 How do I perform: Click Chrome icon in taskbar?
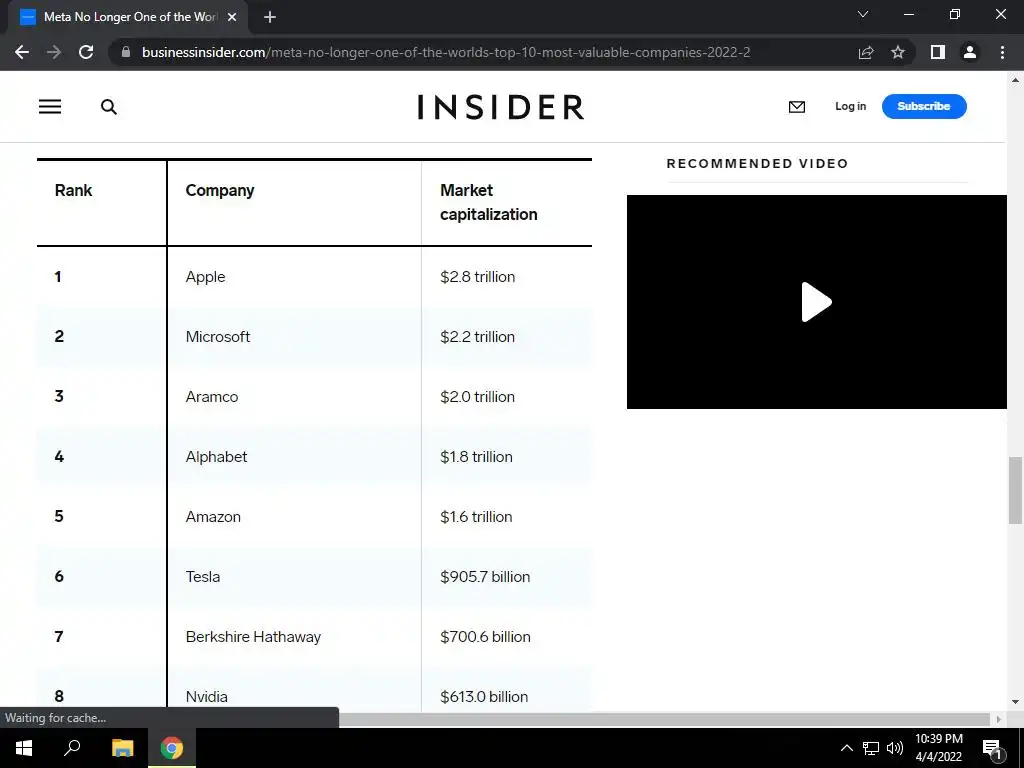pyautogui.click(x=172, y=748)
